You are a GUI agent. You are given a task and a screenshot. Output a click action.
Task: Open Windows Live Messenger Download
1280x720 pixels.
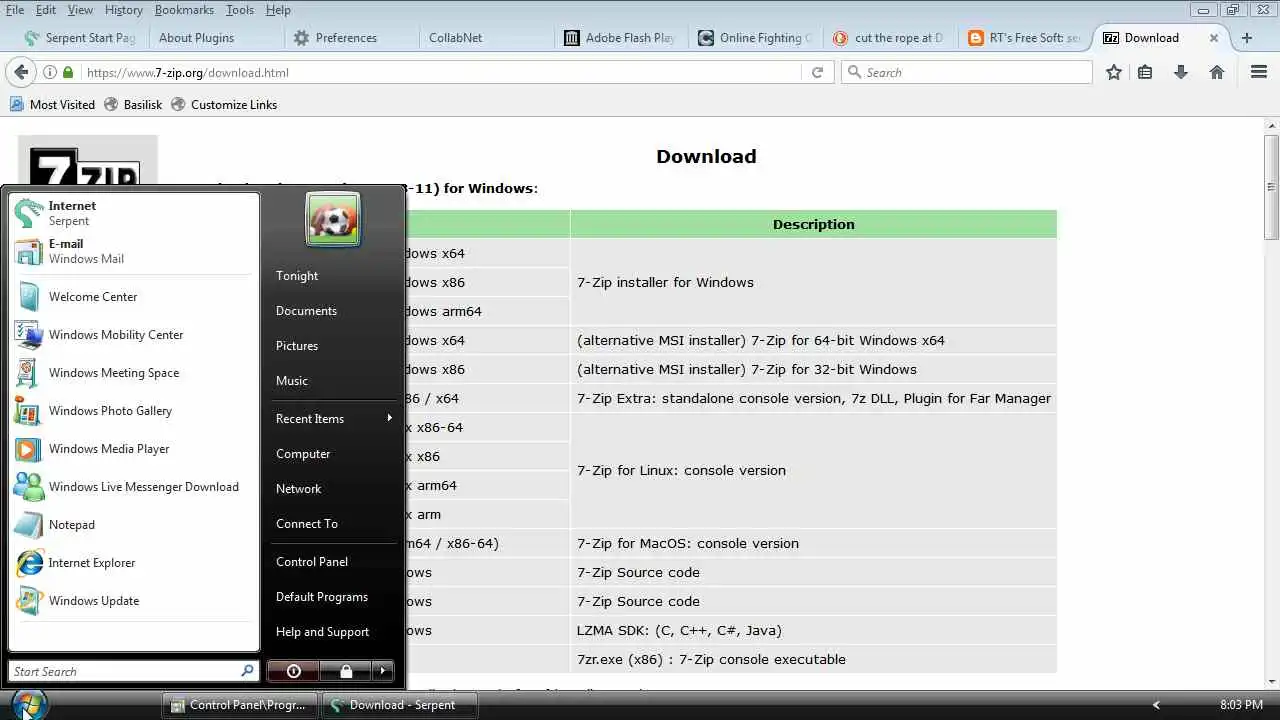click(x=134, y=487)
